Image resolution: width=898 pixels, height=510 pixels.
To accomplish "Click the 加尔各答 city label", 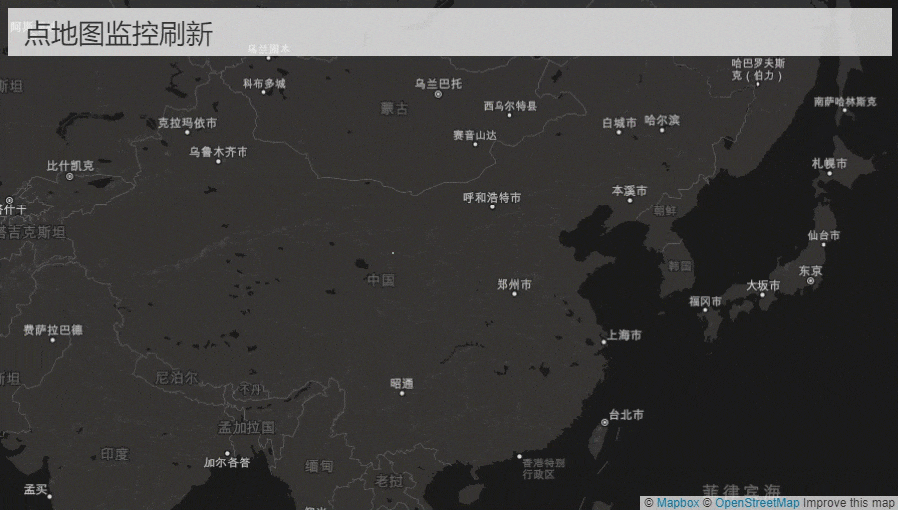I will click(x=227, y=462).
